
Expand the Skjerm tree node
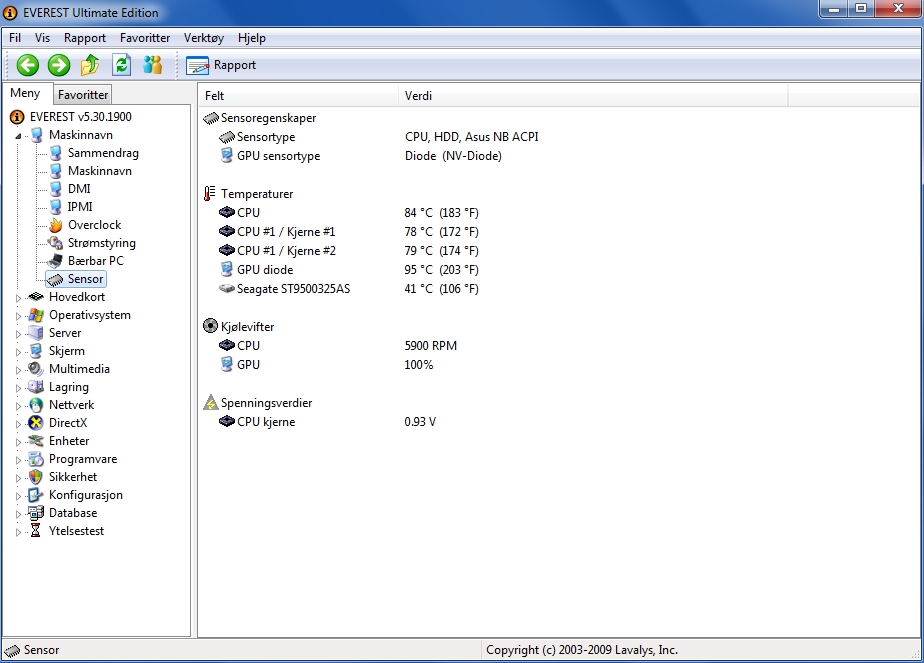pos(18,352)
